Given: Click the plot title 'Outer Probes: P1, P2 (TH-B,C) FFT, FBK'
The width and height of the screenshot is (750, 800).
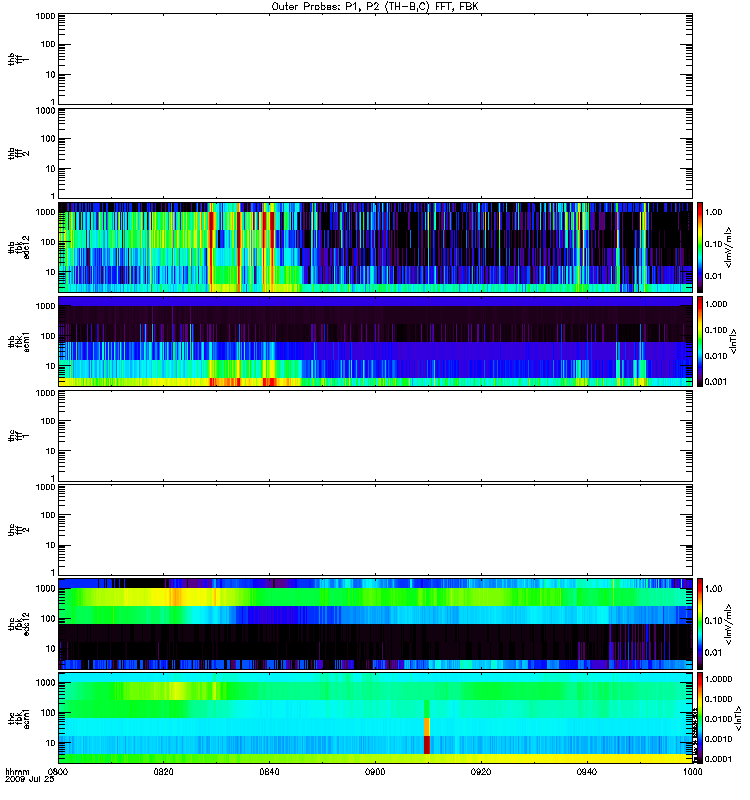Looking at the screenshot, I should point(375,7).
